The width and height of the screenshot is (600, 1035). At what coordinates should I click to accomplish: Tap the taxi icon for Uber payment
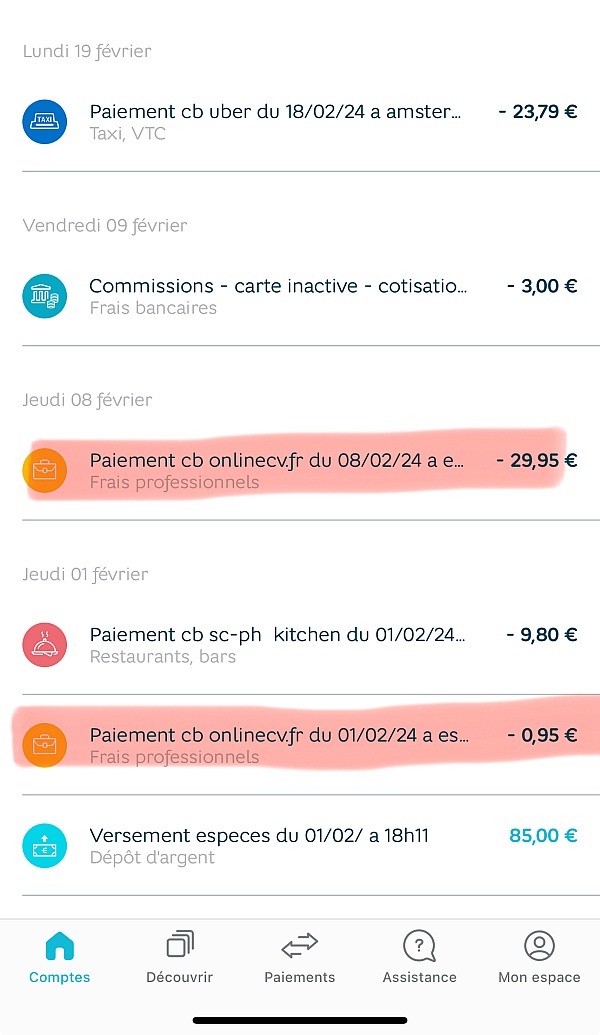coord(45,122)
